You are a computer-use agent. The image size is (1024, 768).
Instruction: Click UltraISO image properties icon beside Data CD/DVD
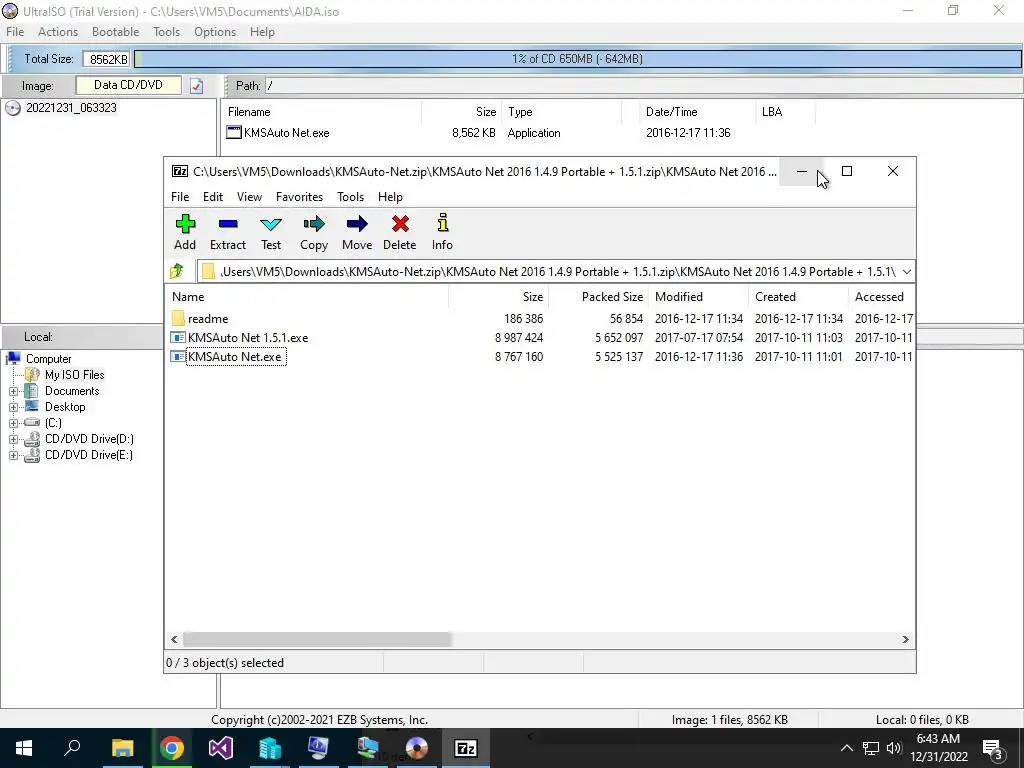click(197, 86)
